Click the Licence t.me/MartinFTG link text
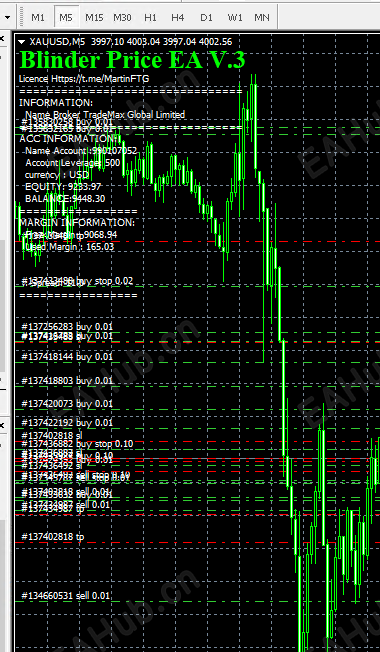Screen dimensions: 380x652 84,79
